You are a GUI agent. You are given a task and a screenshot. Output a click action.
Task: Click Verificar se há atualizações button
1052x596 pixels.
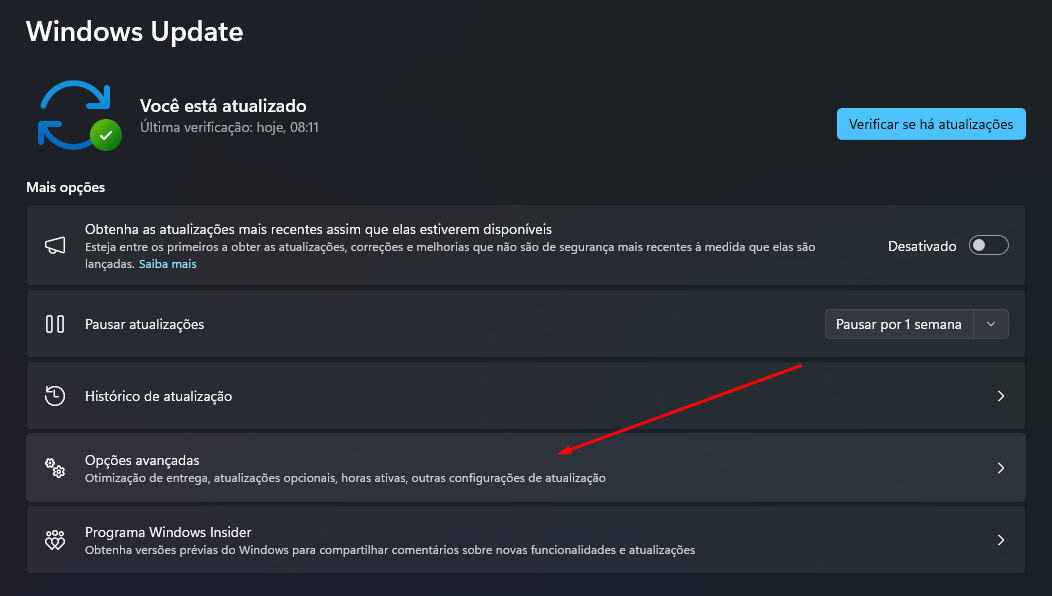coord(931,124)
